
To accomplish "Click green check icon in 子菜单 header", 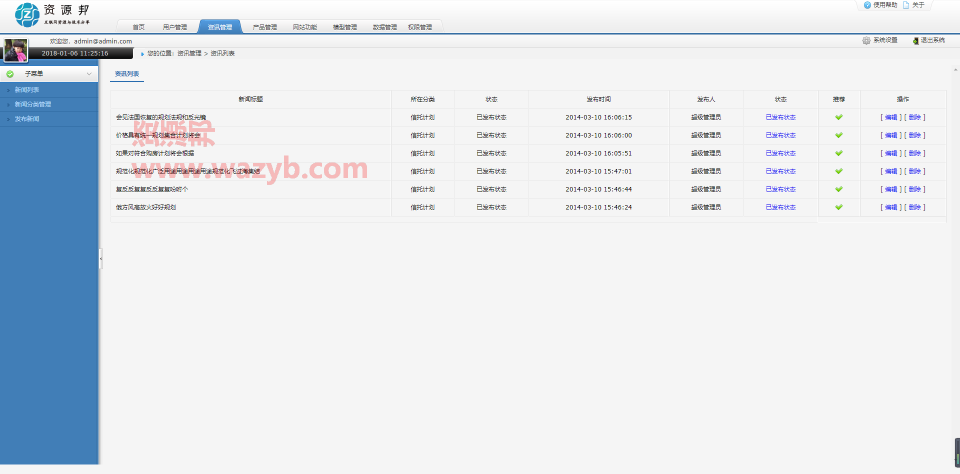I will coord(10,74).
